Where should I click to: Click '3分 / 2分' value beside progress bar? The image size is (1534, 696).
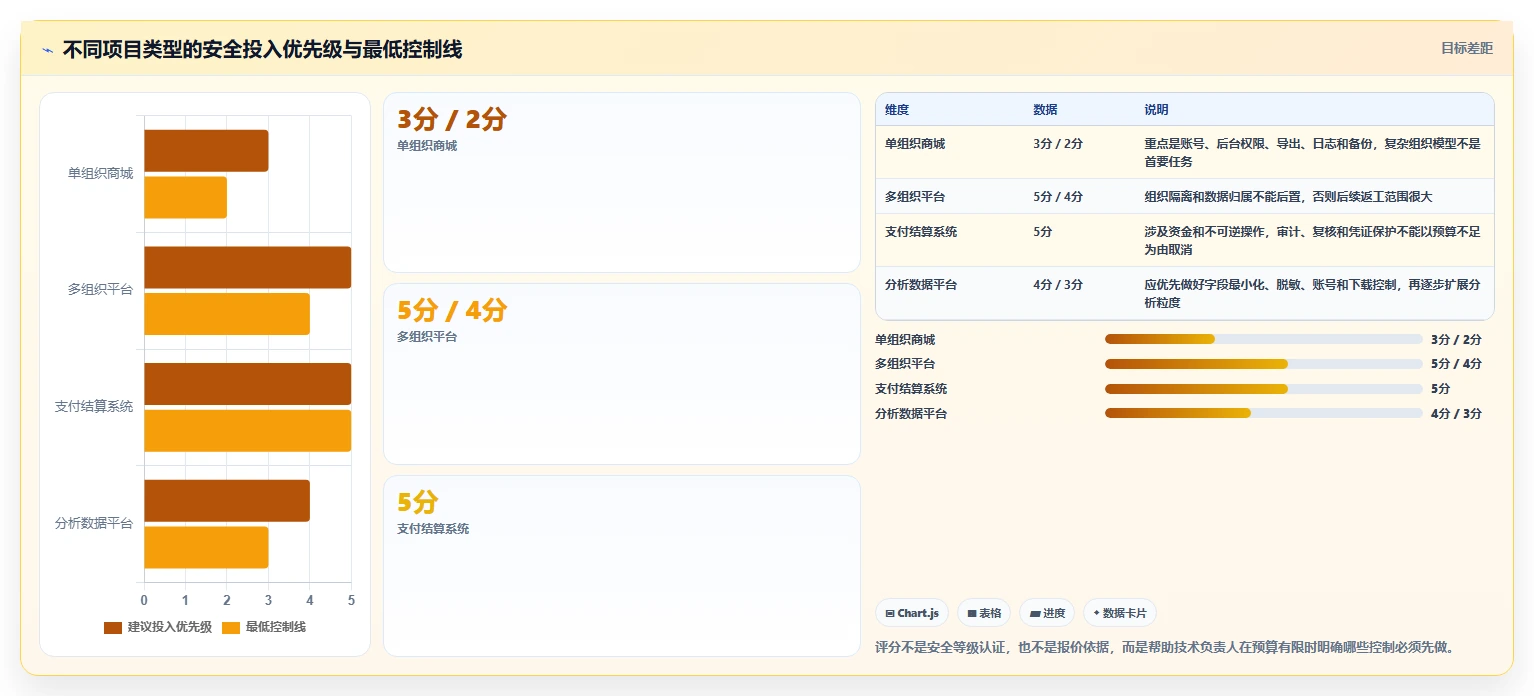(1456, 340)
